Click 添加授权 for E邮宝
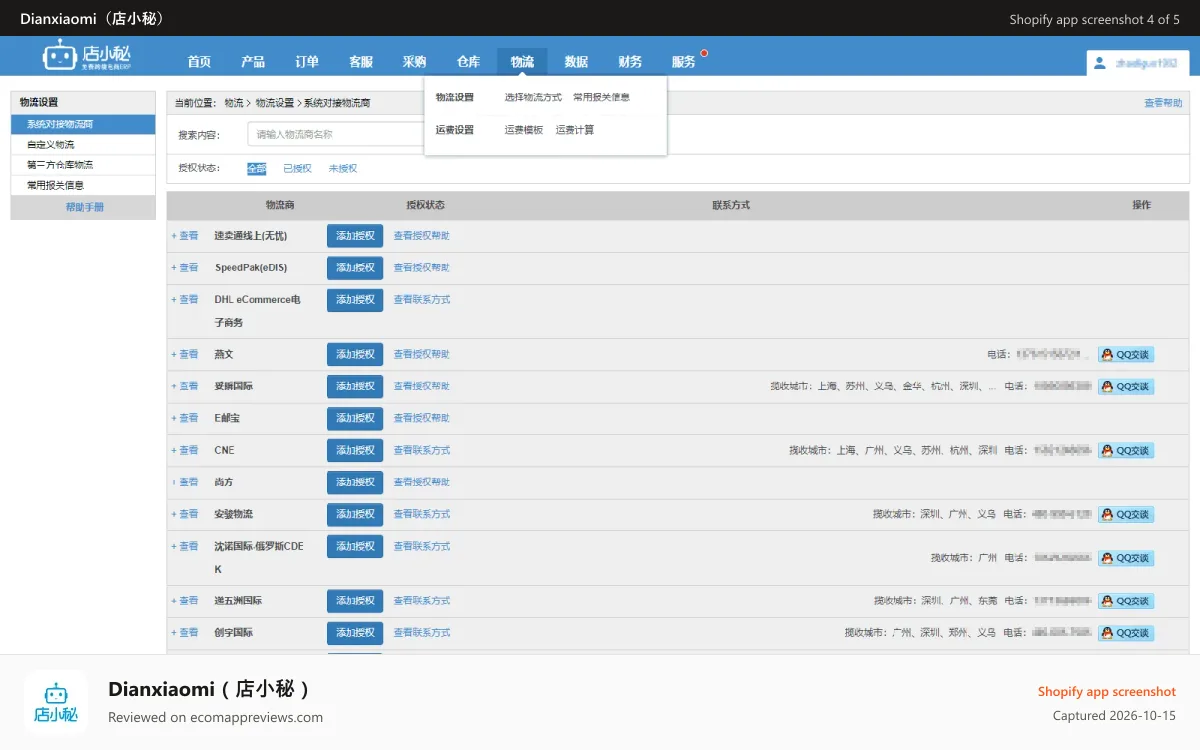 (355, 418)
